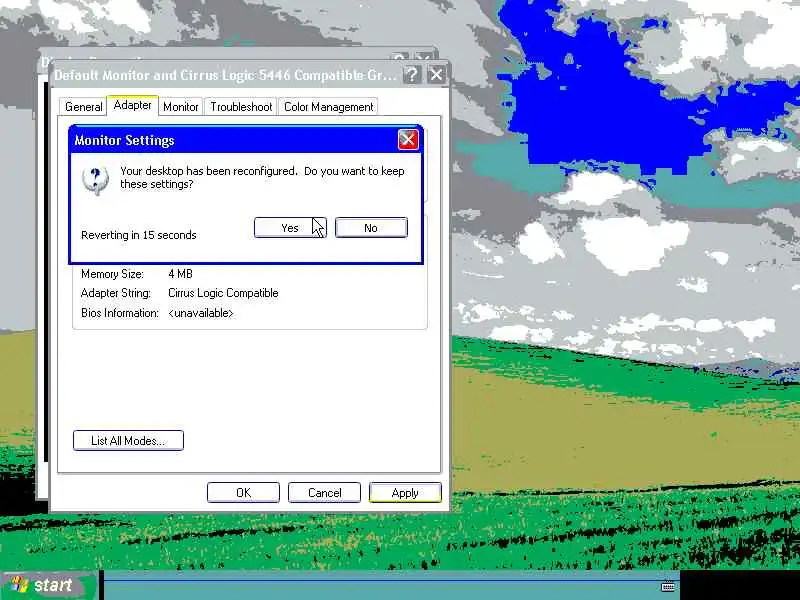Select the Memory Size '4 MB' value
This screenshot has width=800, height=600.
tap(180, 274)
